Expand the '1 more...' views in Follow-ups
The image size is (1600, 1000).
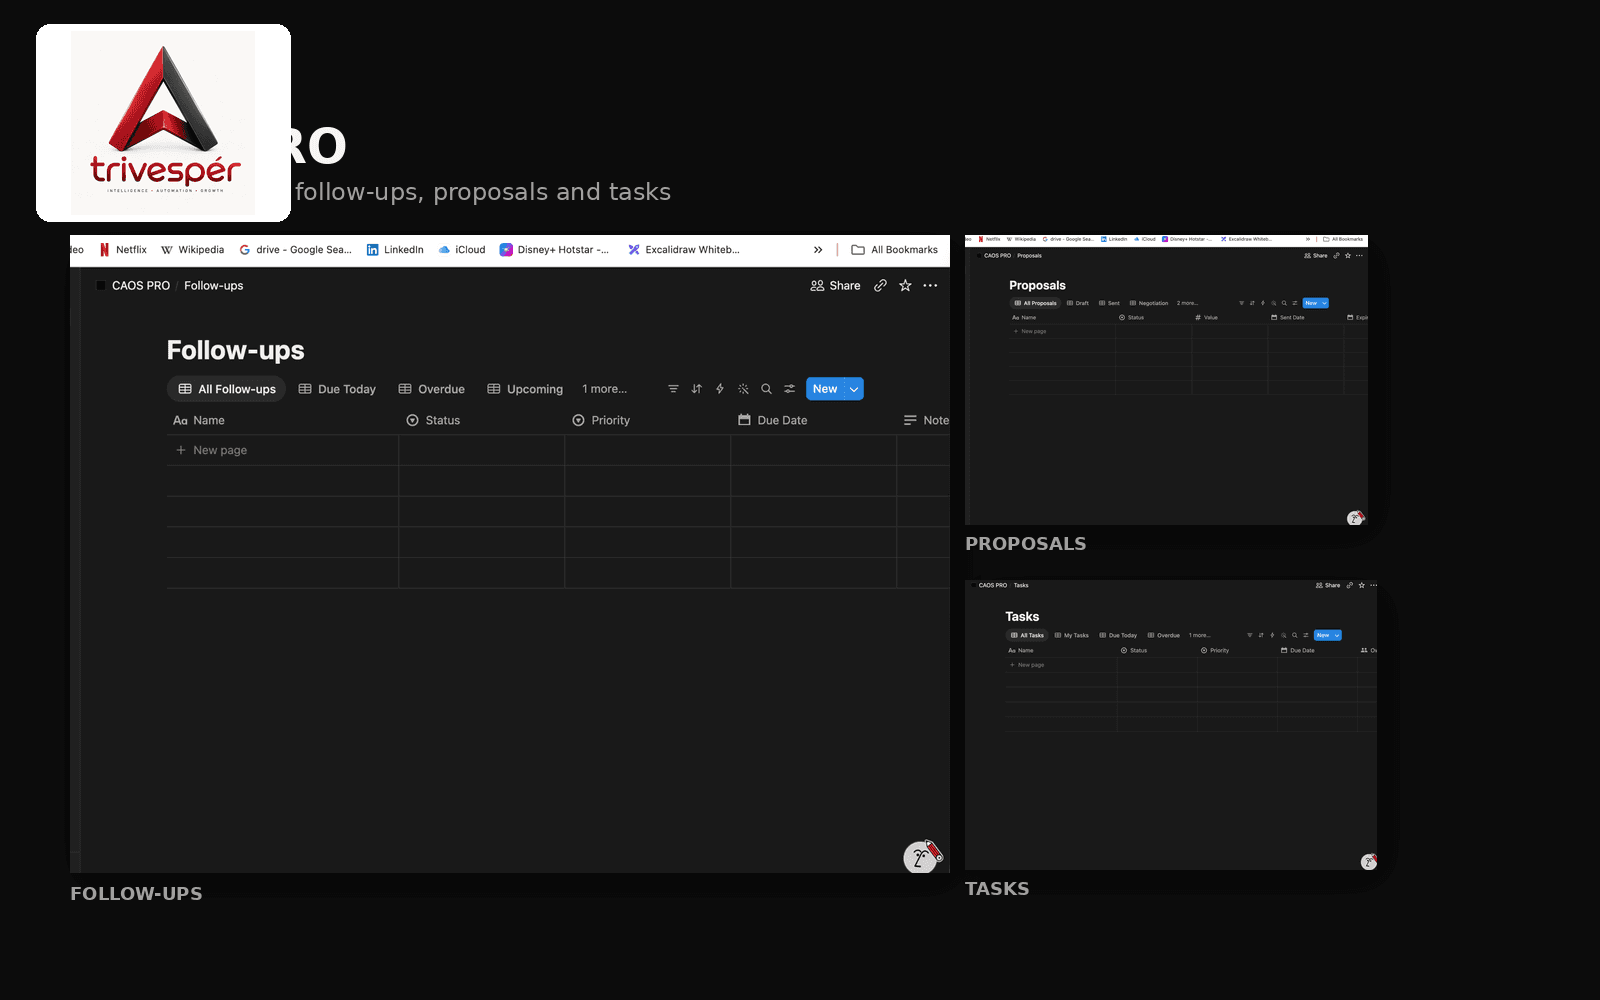pos(605,389)
